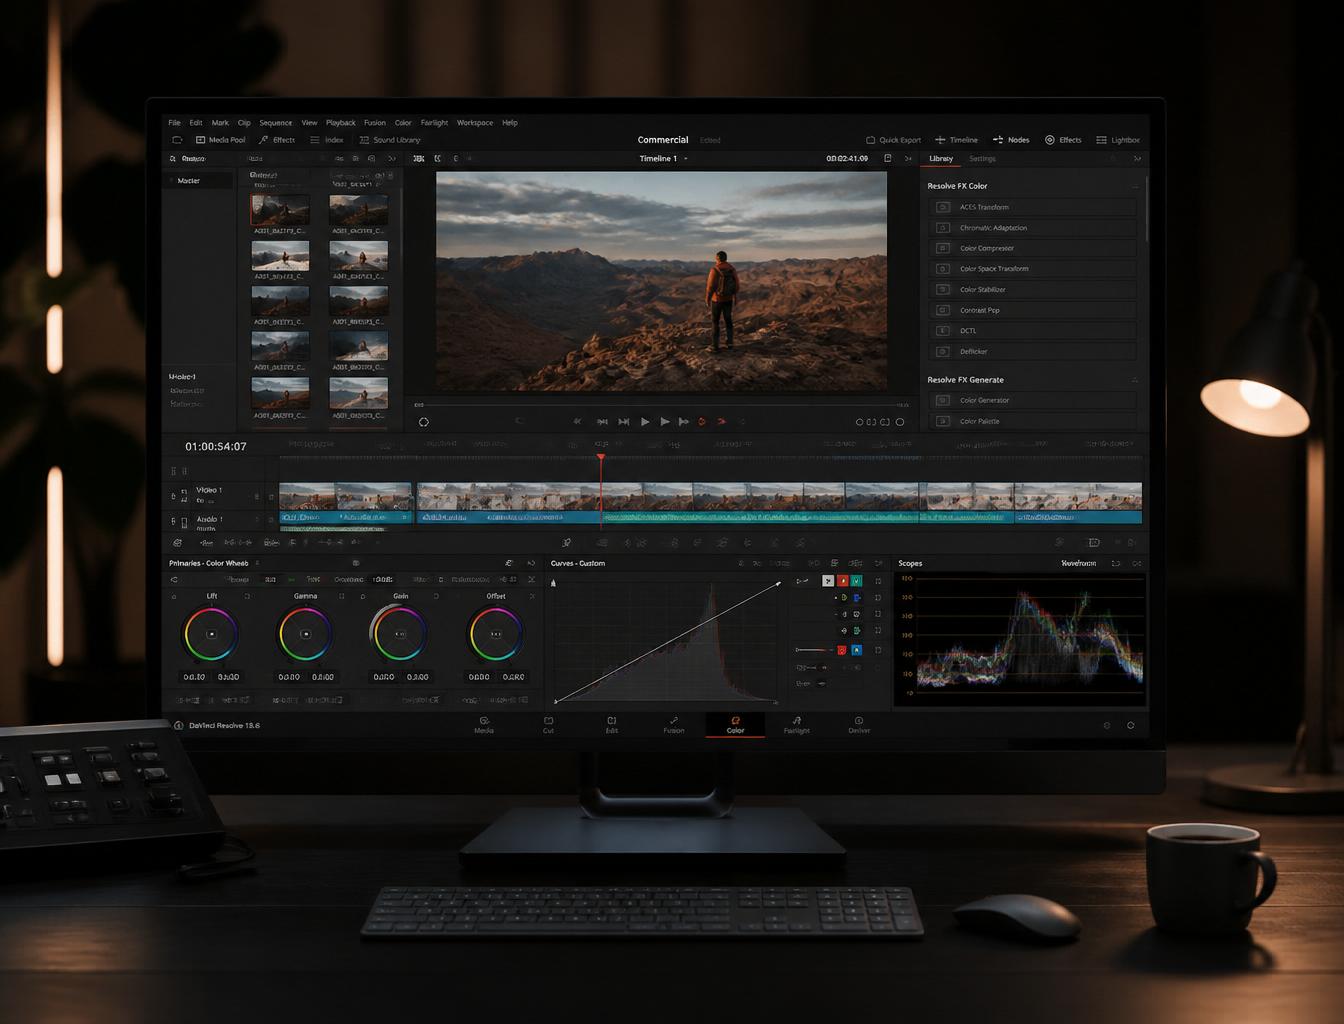The height and width of the screenshot is (1024, 1344).
Task: Select the highlighted Color page icon
Action: (735, 720)
